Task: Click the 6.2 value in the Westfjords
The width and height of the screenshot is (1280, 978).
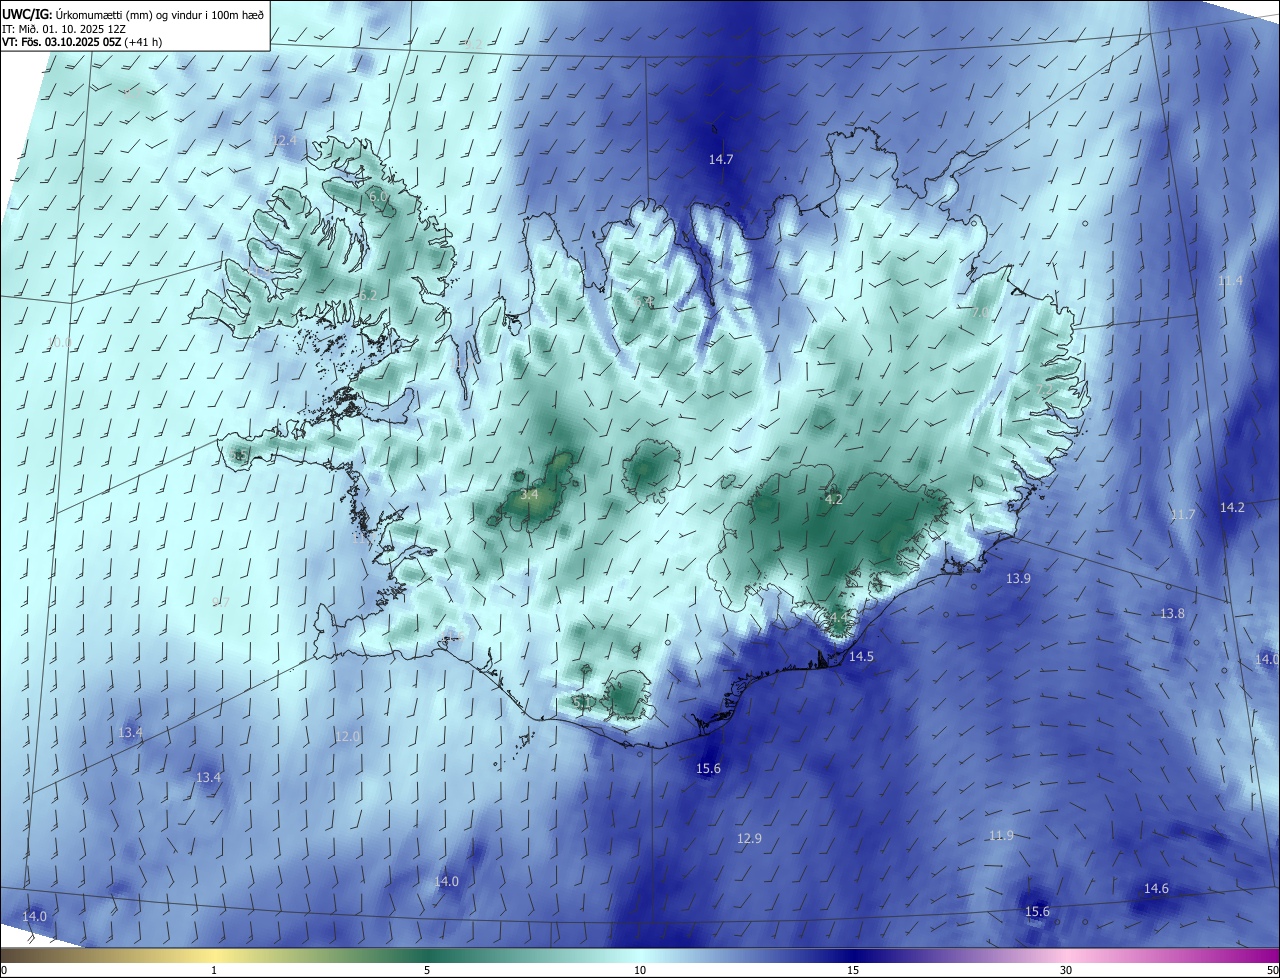Action: (x=367, y=295)
